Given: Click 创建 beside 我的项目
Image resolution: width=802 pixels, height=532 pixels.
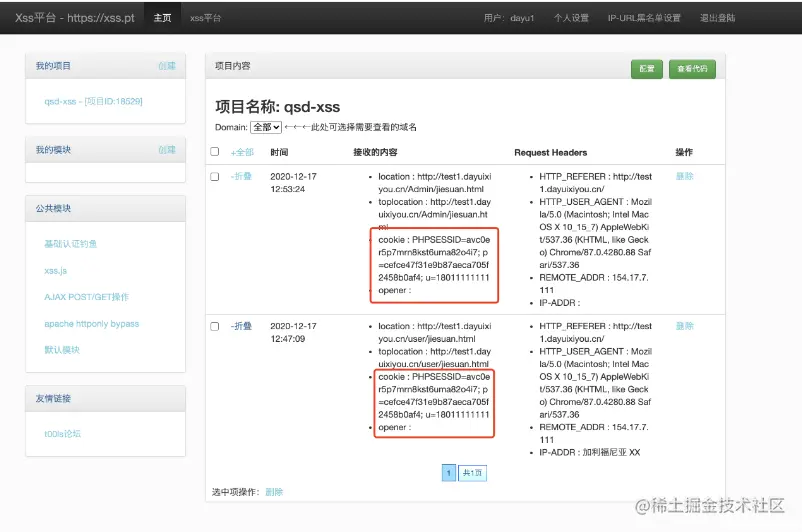Looking at the screenshot, I should [x=167, y=66].
